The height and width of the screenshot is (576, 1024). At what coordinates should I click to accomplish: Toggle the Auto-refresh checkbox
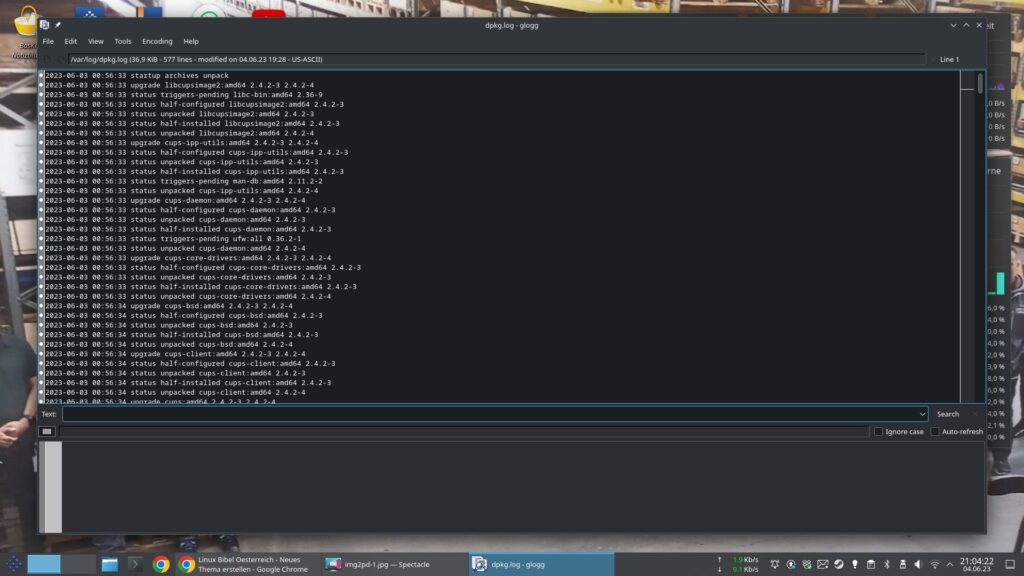coord(935,432)
